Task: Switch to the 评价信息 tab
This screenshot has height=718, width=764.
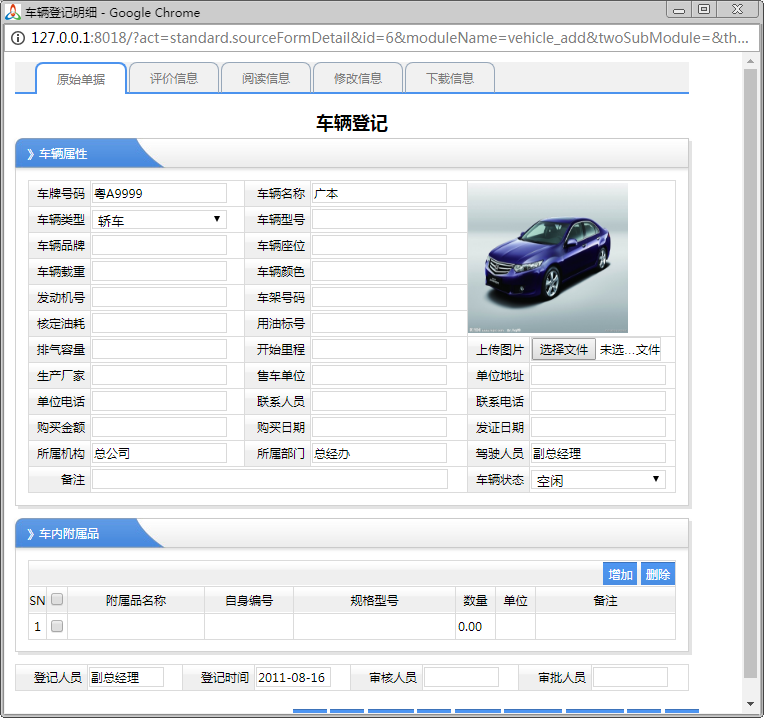Action: coord(173,78)
